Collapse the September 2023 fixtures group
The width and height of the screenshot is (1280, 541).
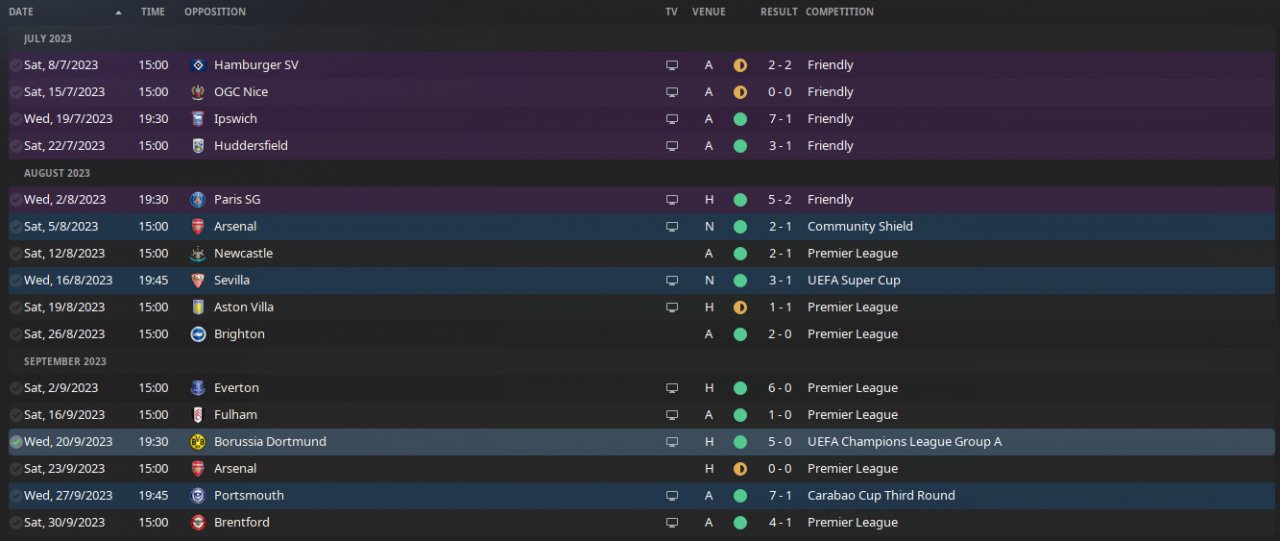(x=65, y=362)
